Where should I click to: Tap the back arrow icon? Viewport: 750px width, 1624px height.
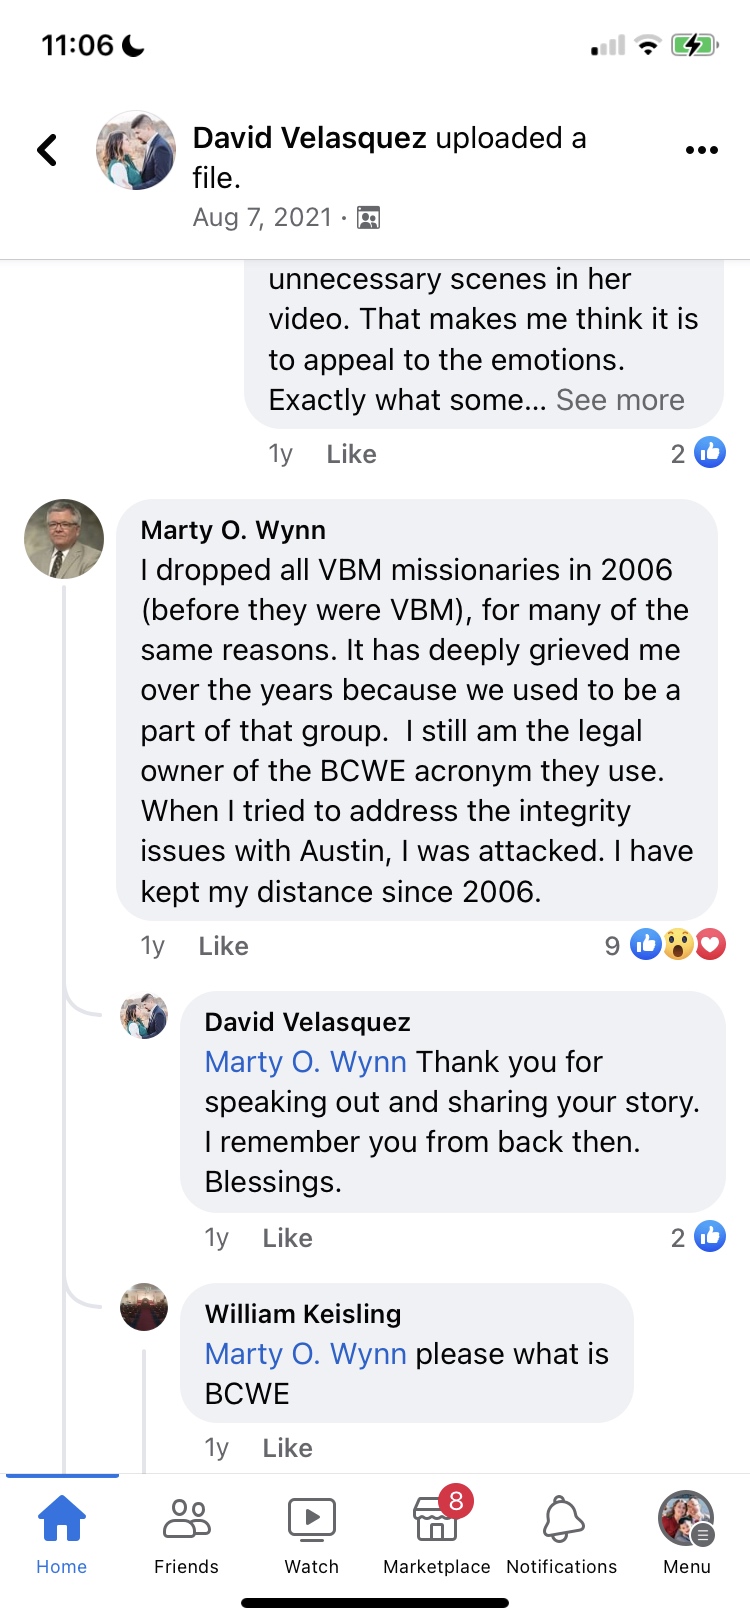(x=47, y=150)
